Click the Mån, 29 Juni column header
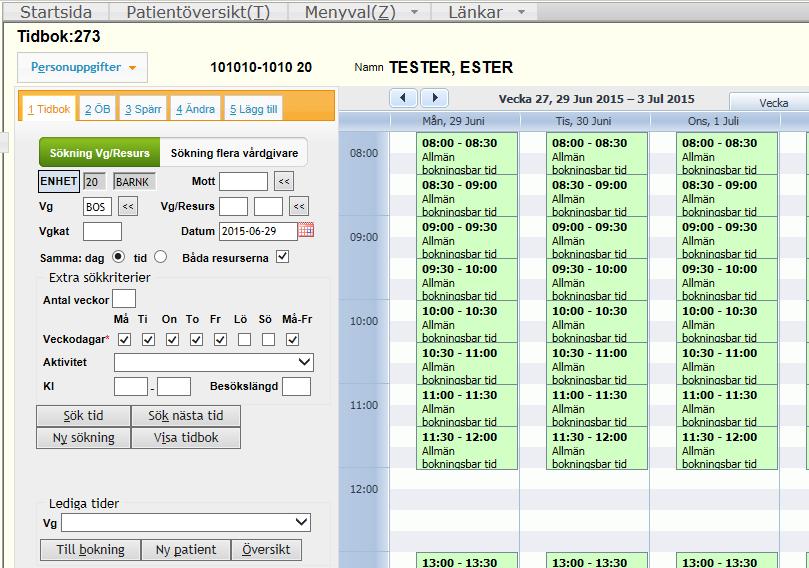This screenshot has width=809, height=568. click(454, 121)
